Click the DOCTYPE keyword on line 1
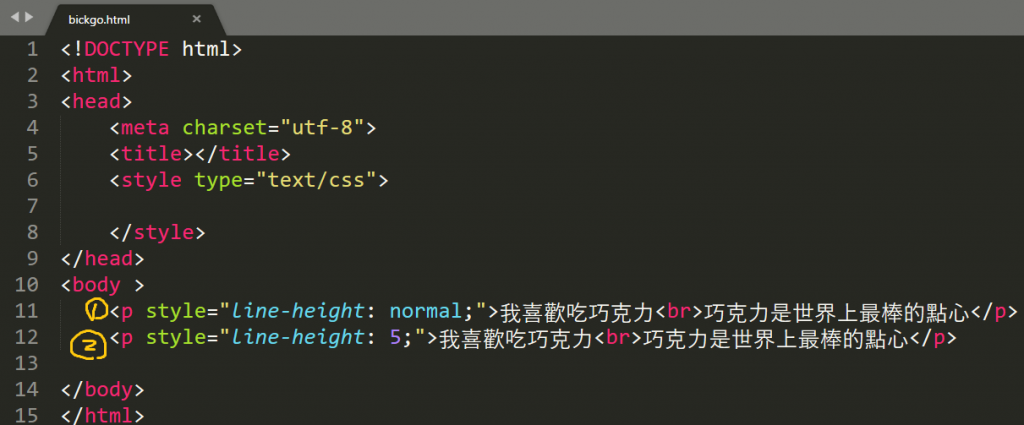The height and width of the screenshot is (425, 1024). click(x=127, y=49)
